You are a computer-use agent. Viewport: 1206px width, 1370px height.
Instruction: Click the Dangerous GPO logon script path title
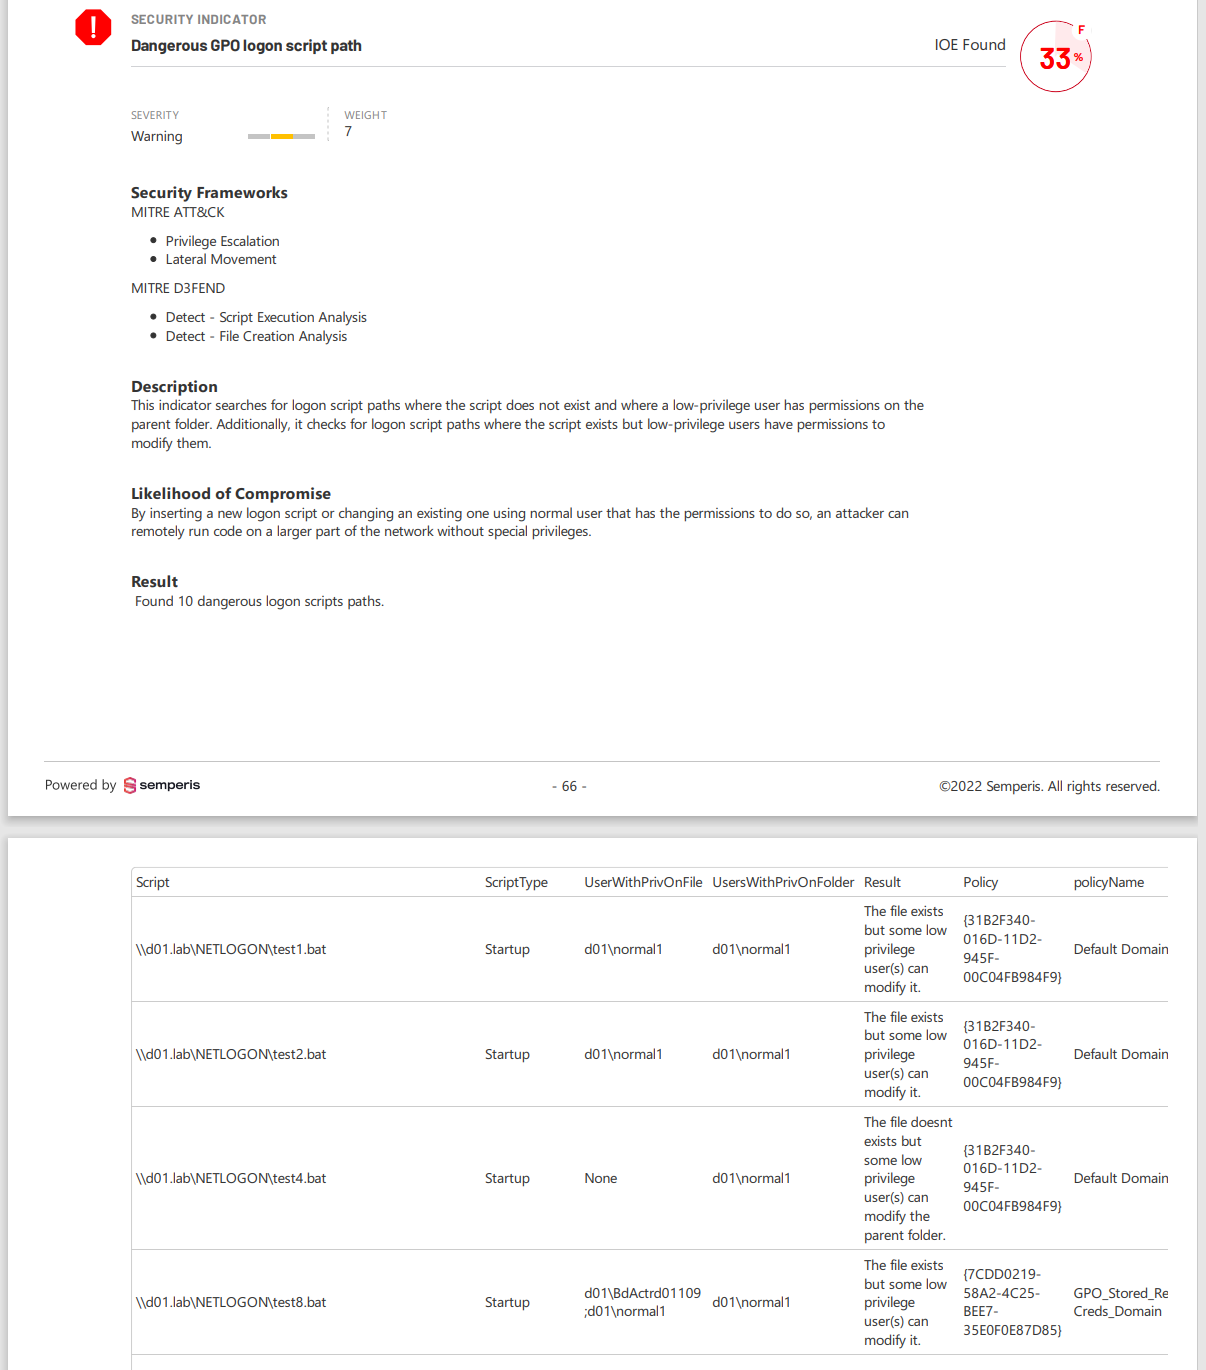[246, 46]
